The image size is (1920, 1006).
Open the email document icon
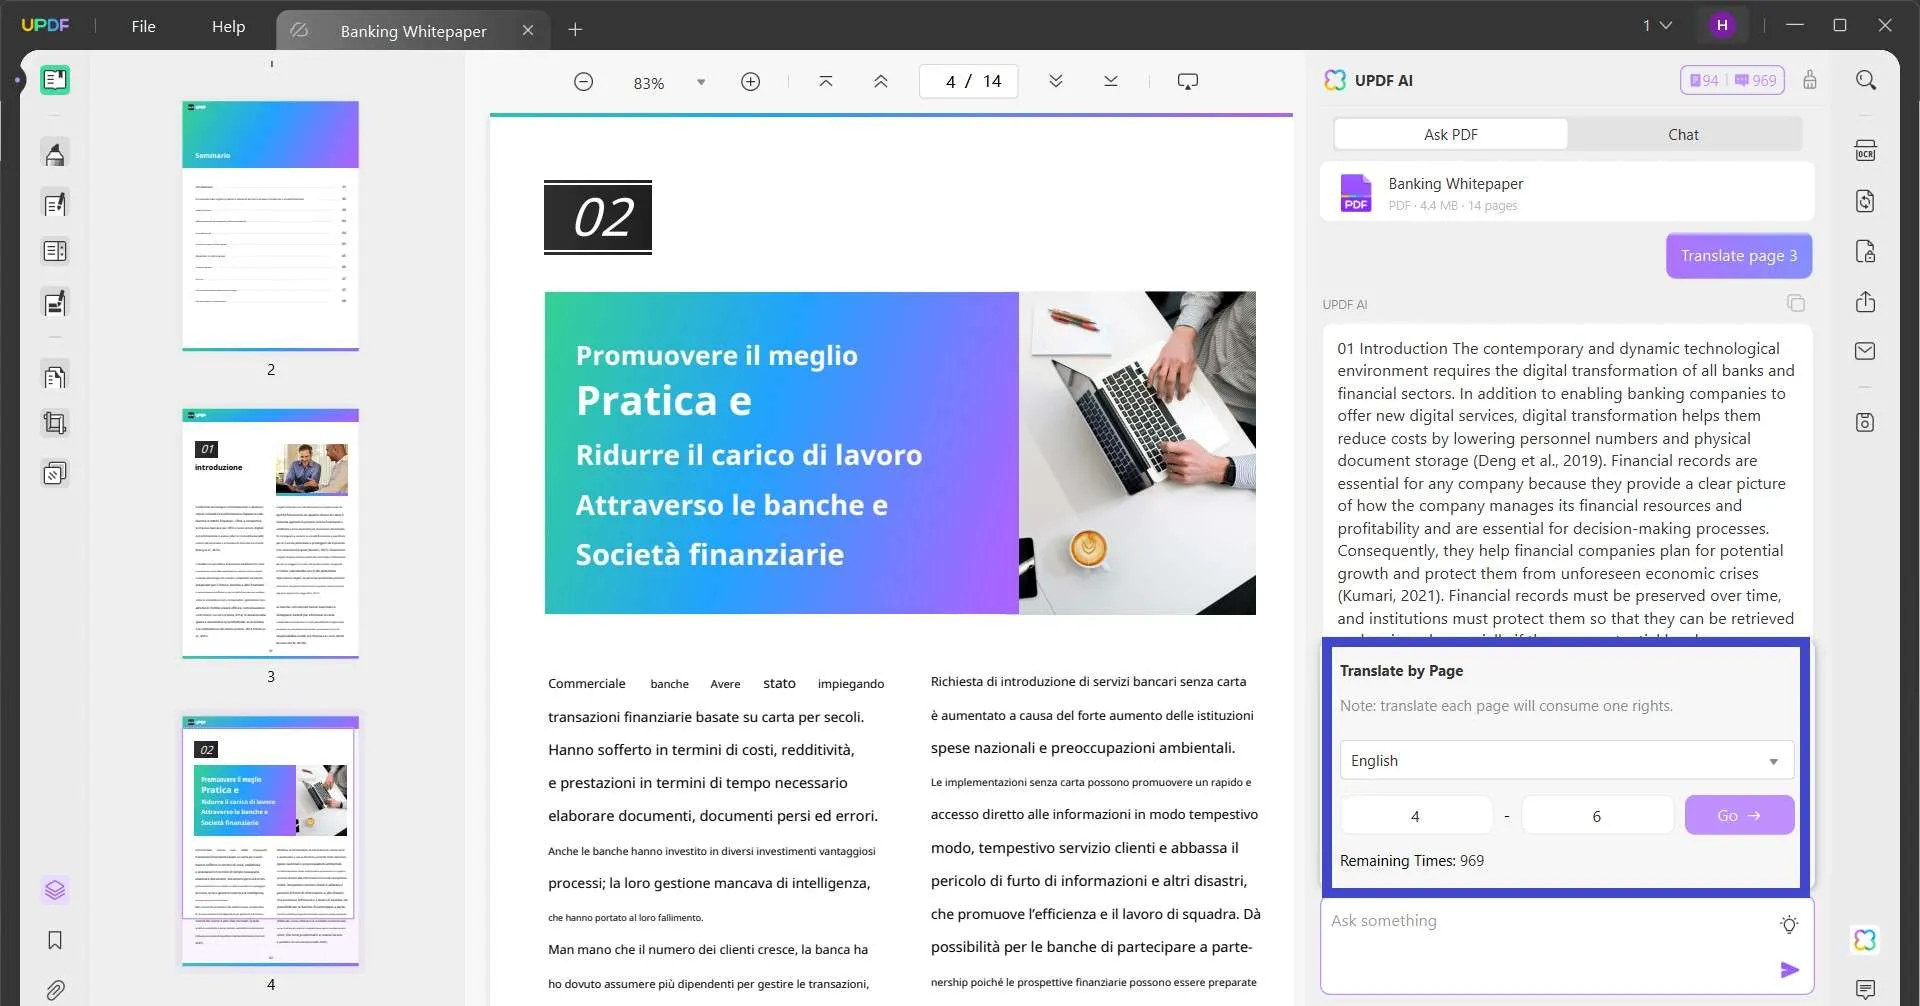[x=1866, y=351]
